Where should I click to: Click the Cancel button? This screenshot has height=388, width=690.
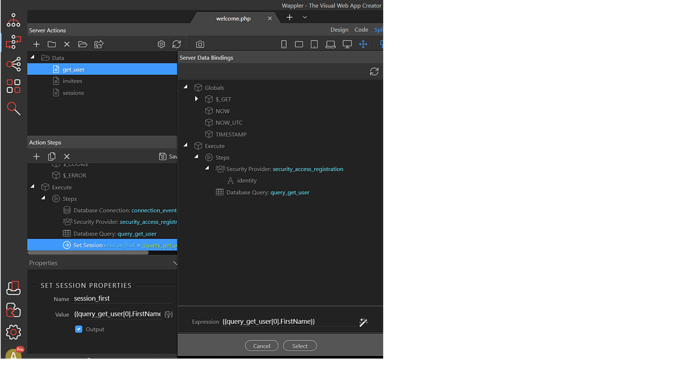261,346
